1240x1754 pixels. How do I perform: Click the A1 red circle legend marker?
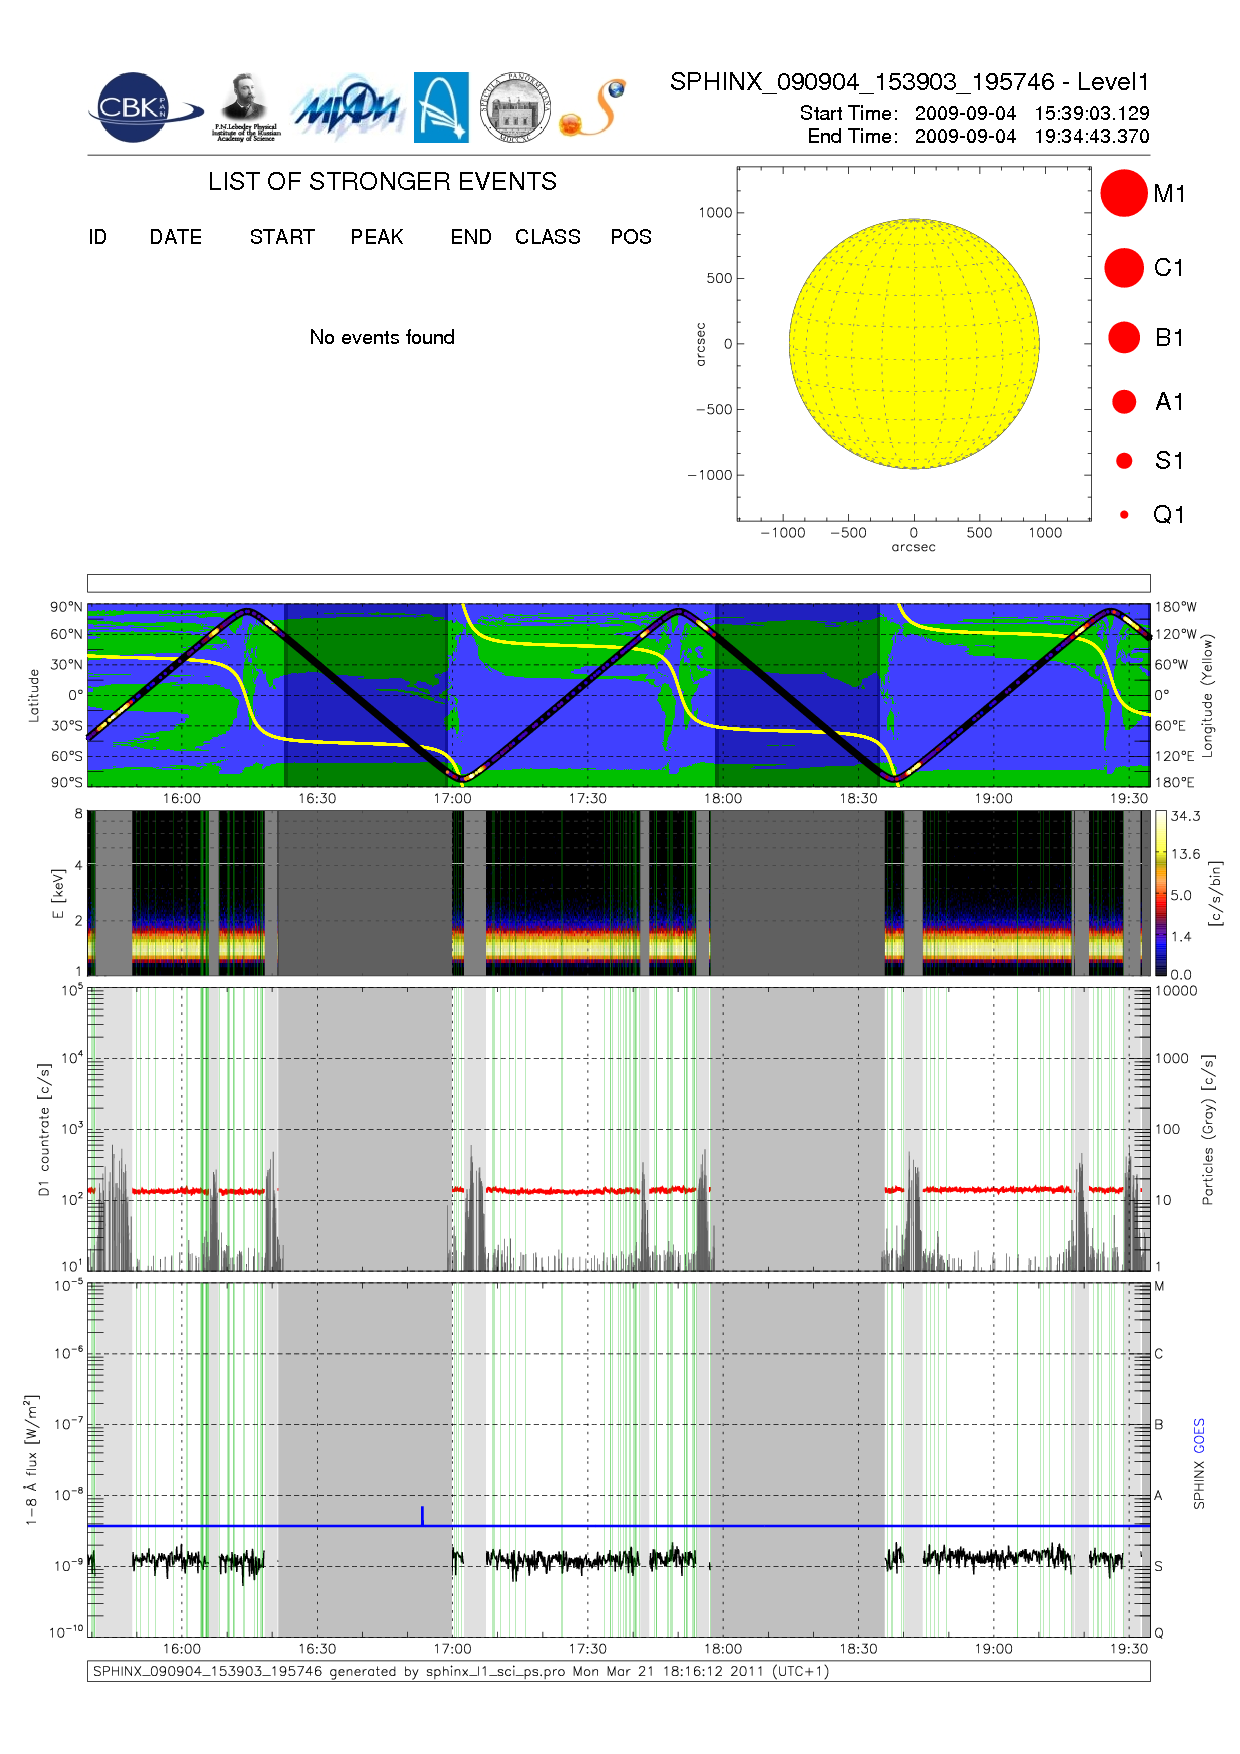[1124, 401]
